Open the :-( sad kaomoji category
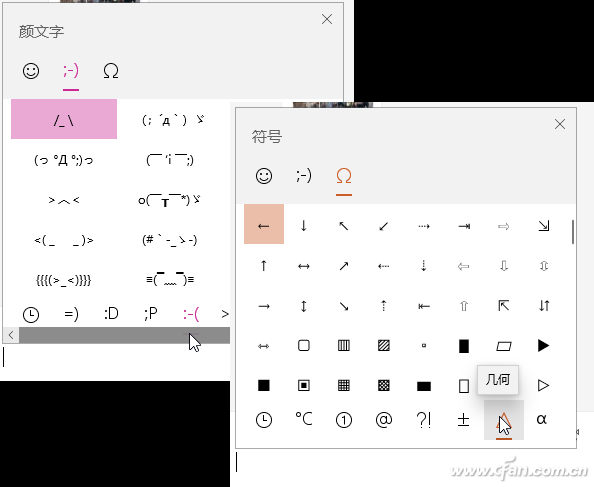The width and height of the screenshot is (594, 487). pyautogui.click(x=191, y=314)
